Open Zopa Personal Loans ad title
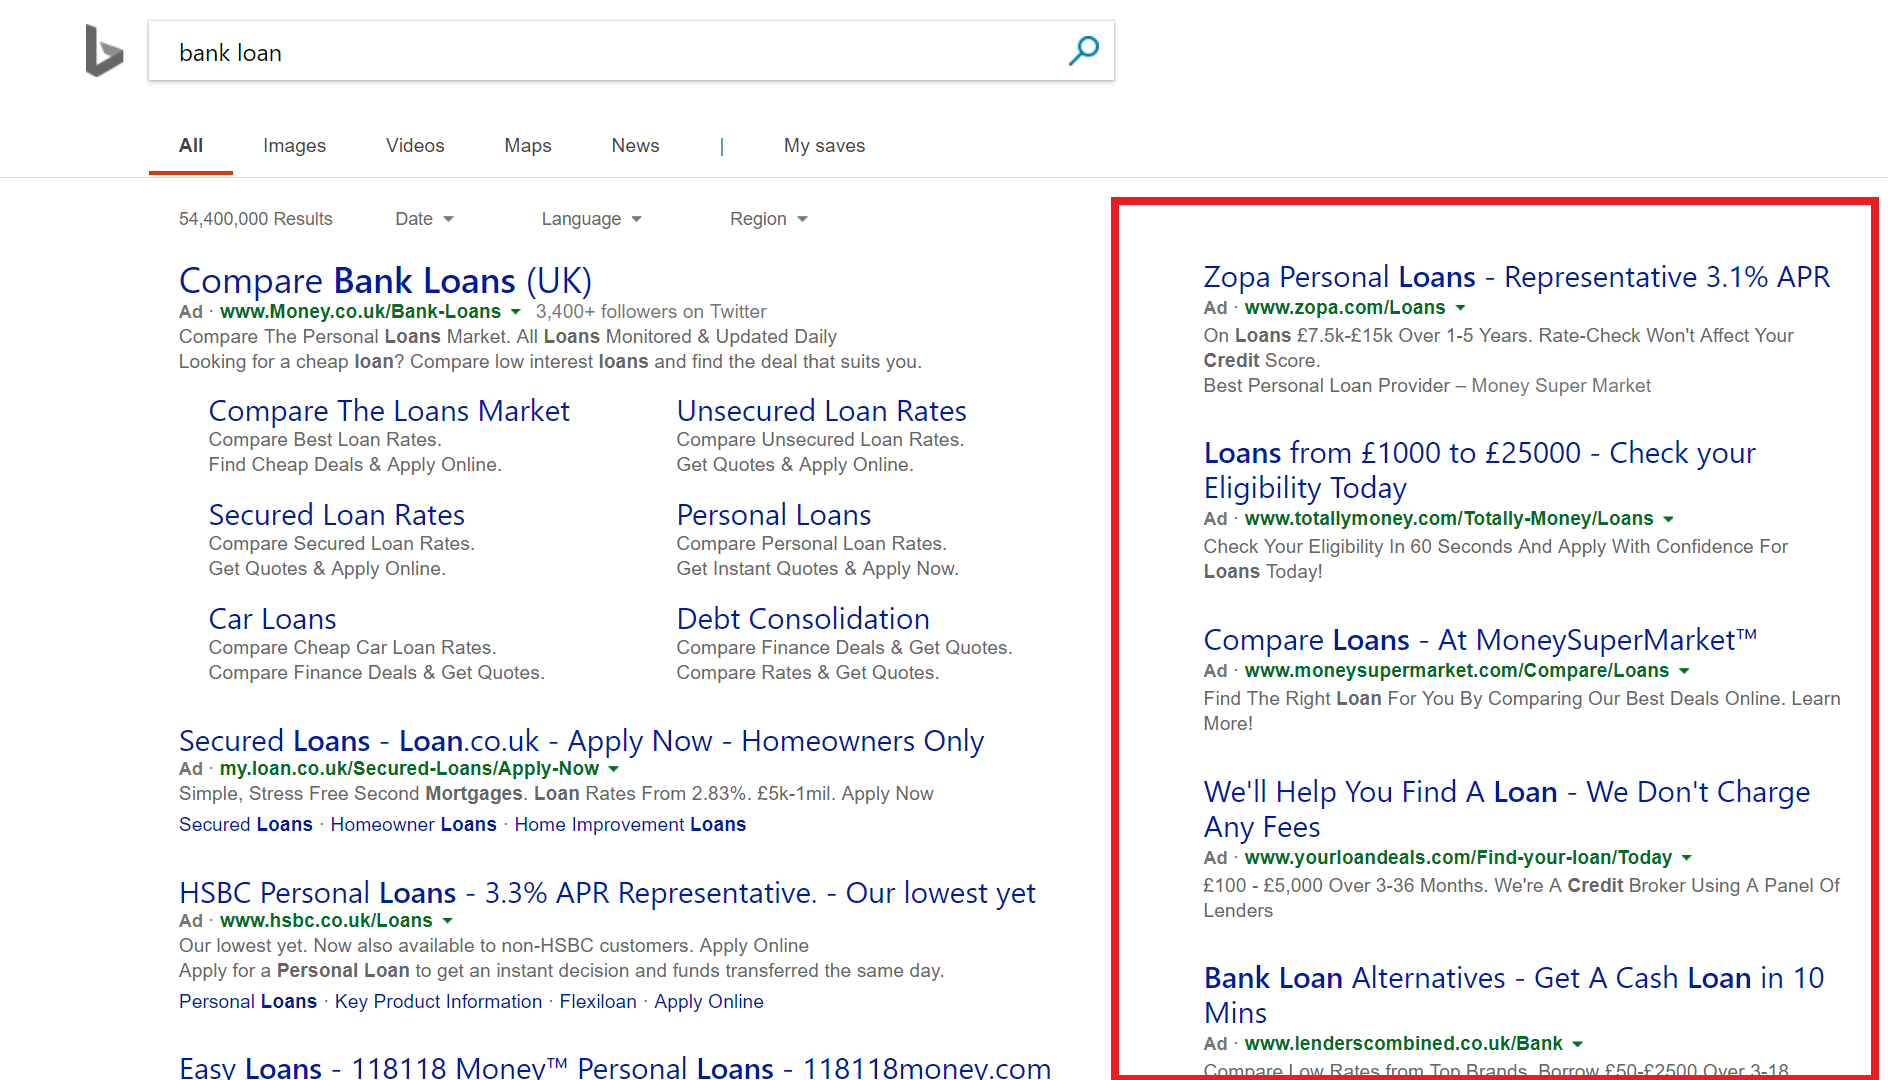 click(1517, 277)
